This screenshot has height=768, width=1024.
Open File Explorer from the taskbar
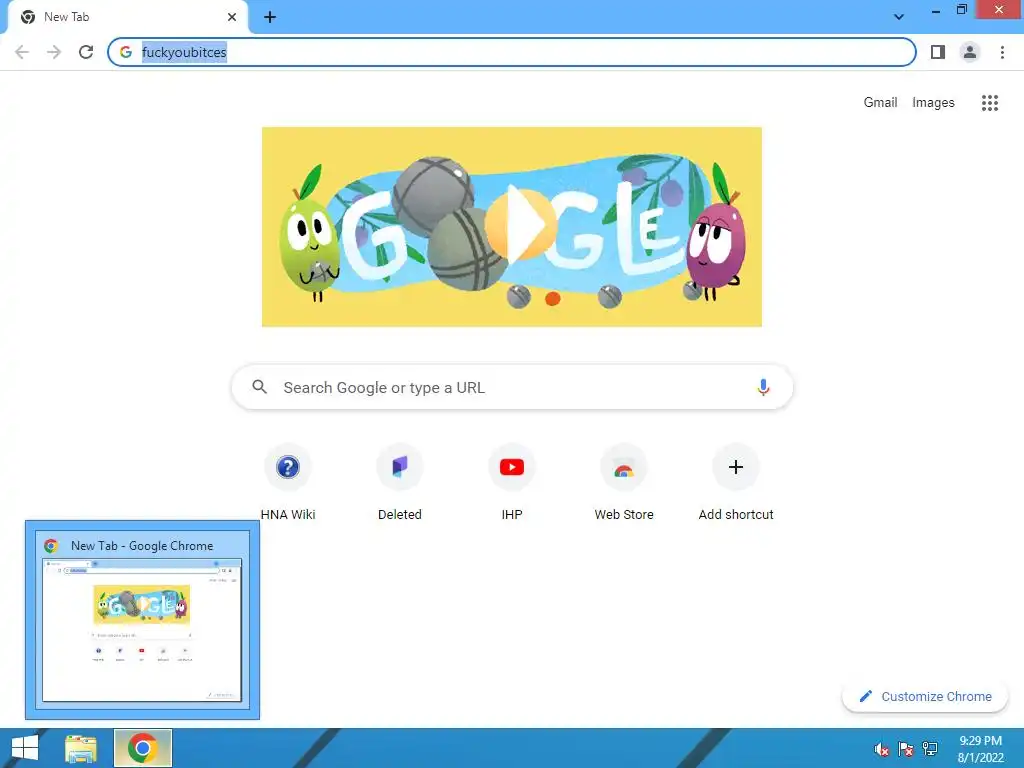[x=81, y=748]
